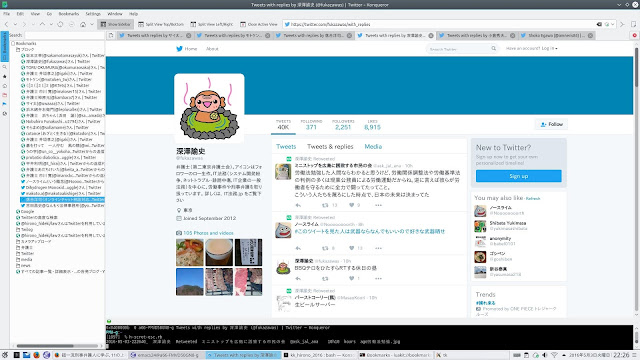Click the sidebar Search field

tap(64, 36)
